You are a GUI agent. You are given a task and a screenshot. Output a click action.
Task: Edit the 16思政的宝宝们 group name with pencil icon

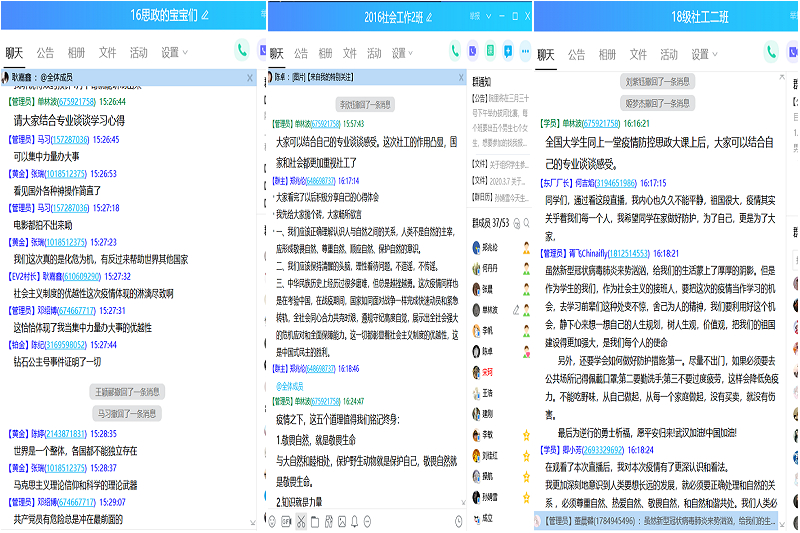point(205,15)
